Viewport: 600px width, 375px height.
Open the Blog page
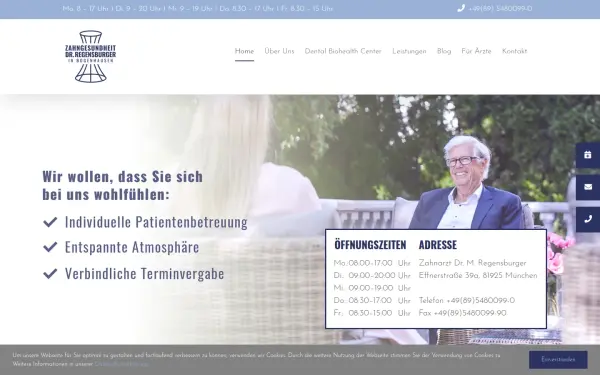pos(444,51)
